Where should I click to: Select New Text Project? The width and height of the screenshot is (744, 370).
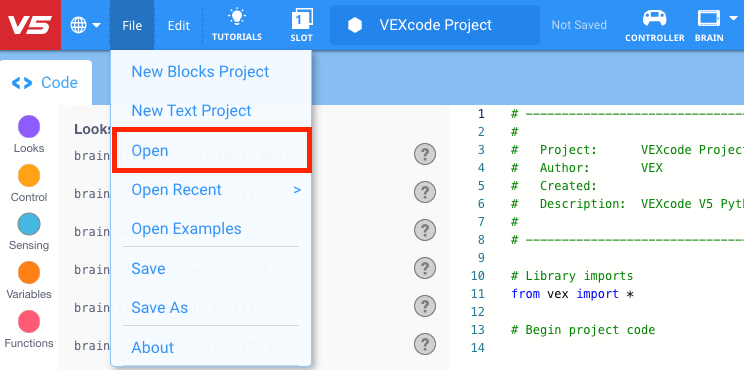[x=191, y=111]
